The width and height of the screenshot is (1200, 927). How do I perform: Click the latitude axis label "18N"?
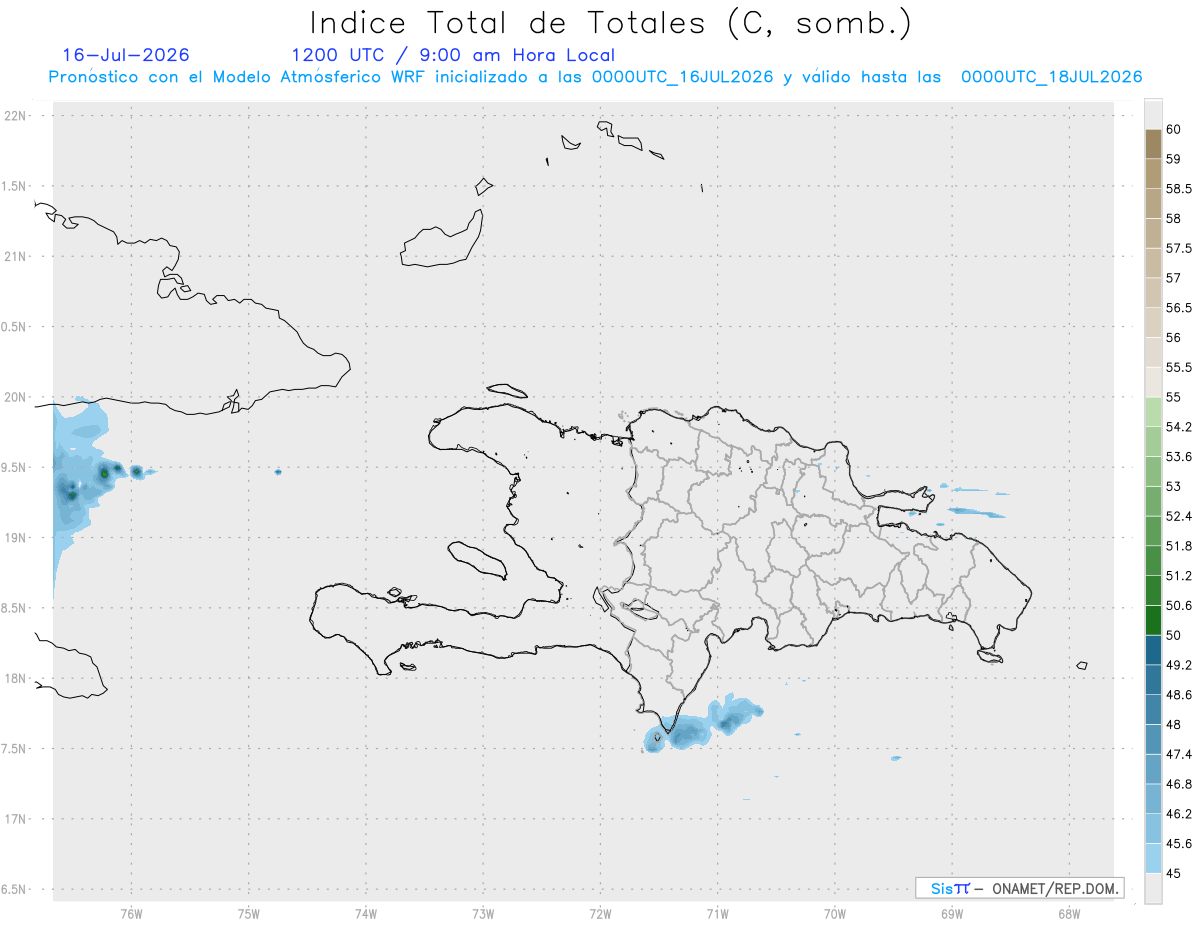pos(16,678)
